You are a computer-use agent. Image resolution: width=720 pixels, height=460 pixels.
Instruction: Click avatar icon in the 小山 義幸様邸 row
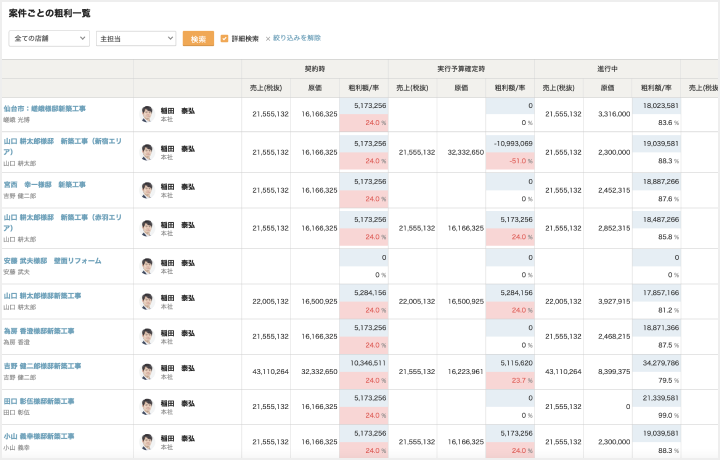click(x=148, y=442)
